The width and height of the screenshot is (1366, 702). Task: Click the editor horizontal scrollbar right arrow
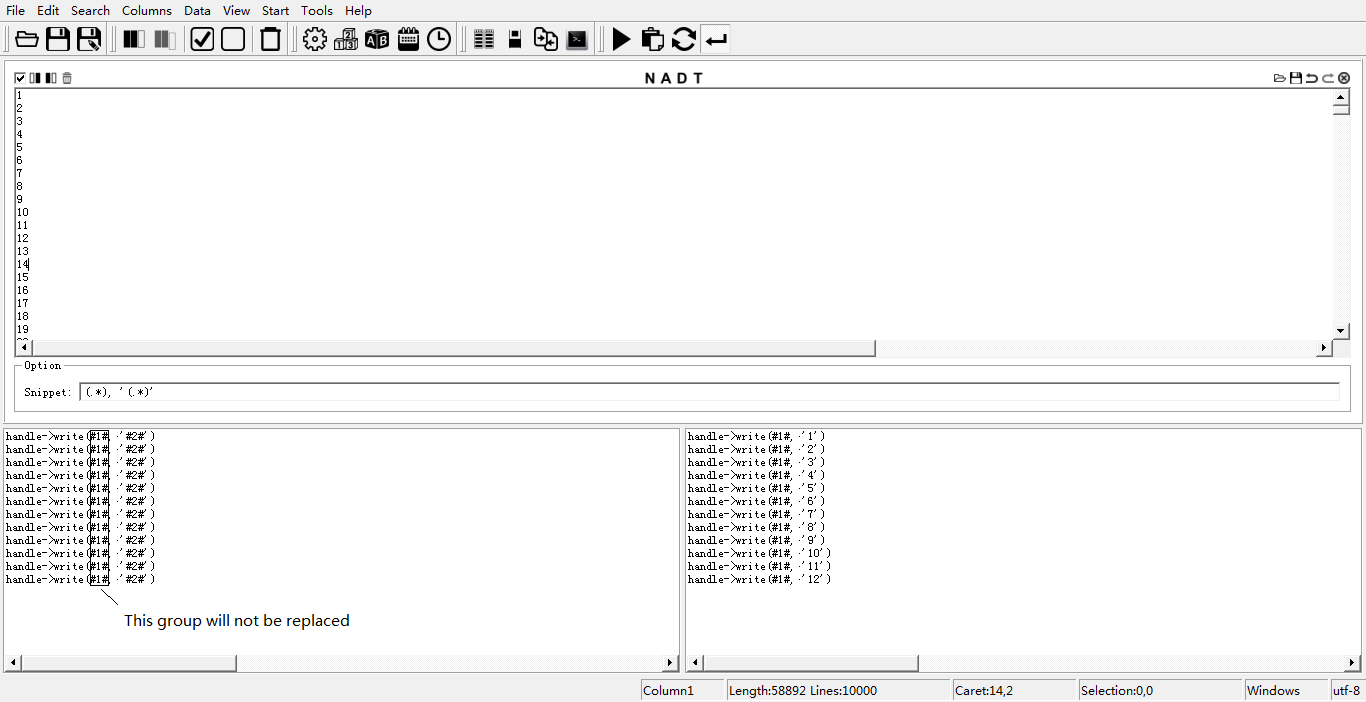click(x=1324, y=348)
